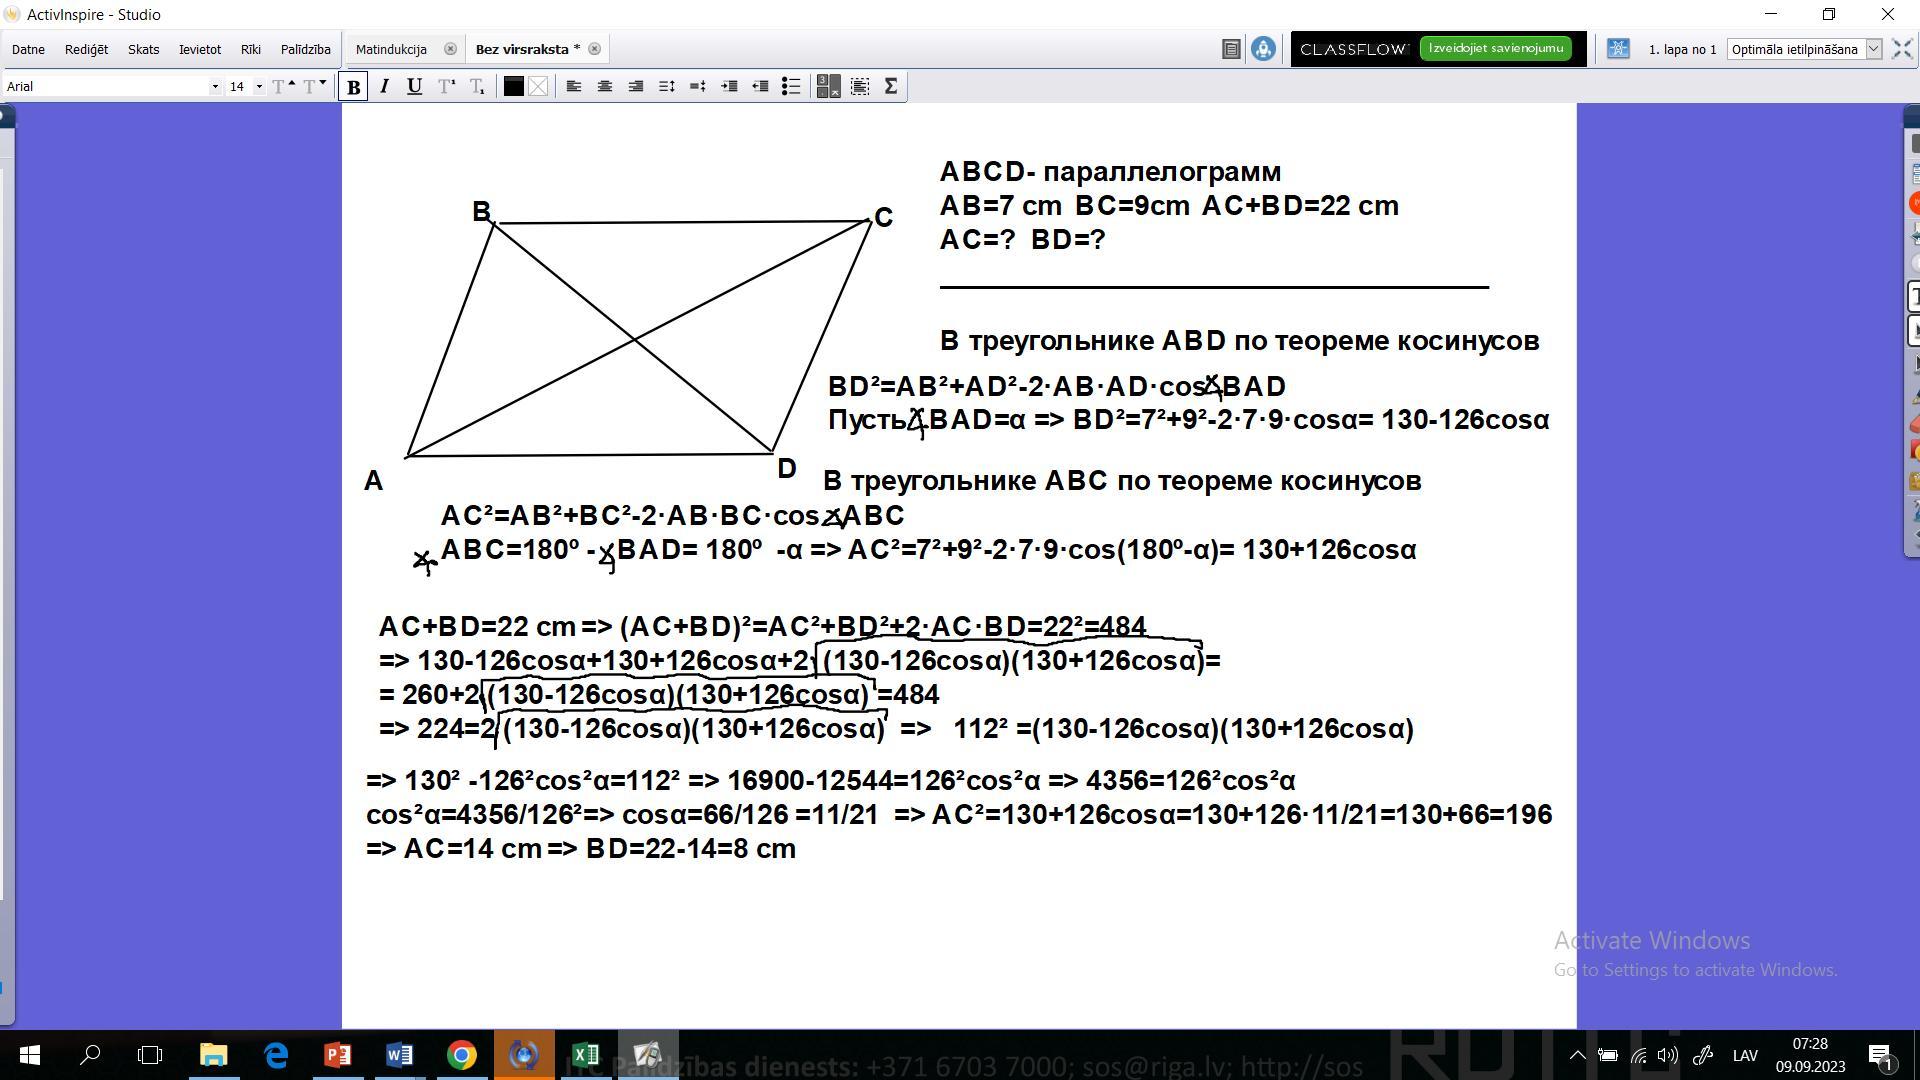Open the notification center

click(1880, 1055)
